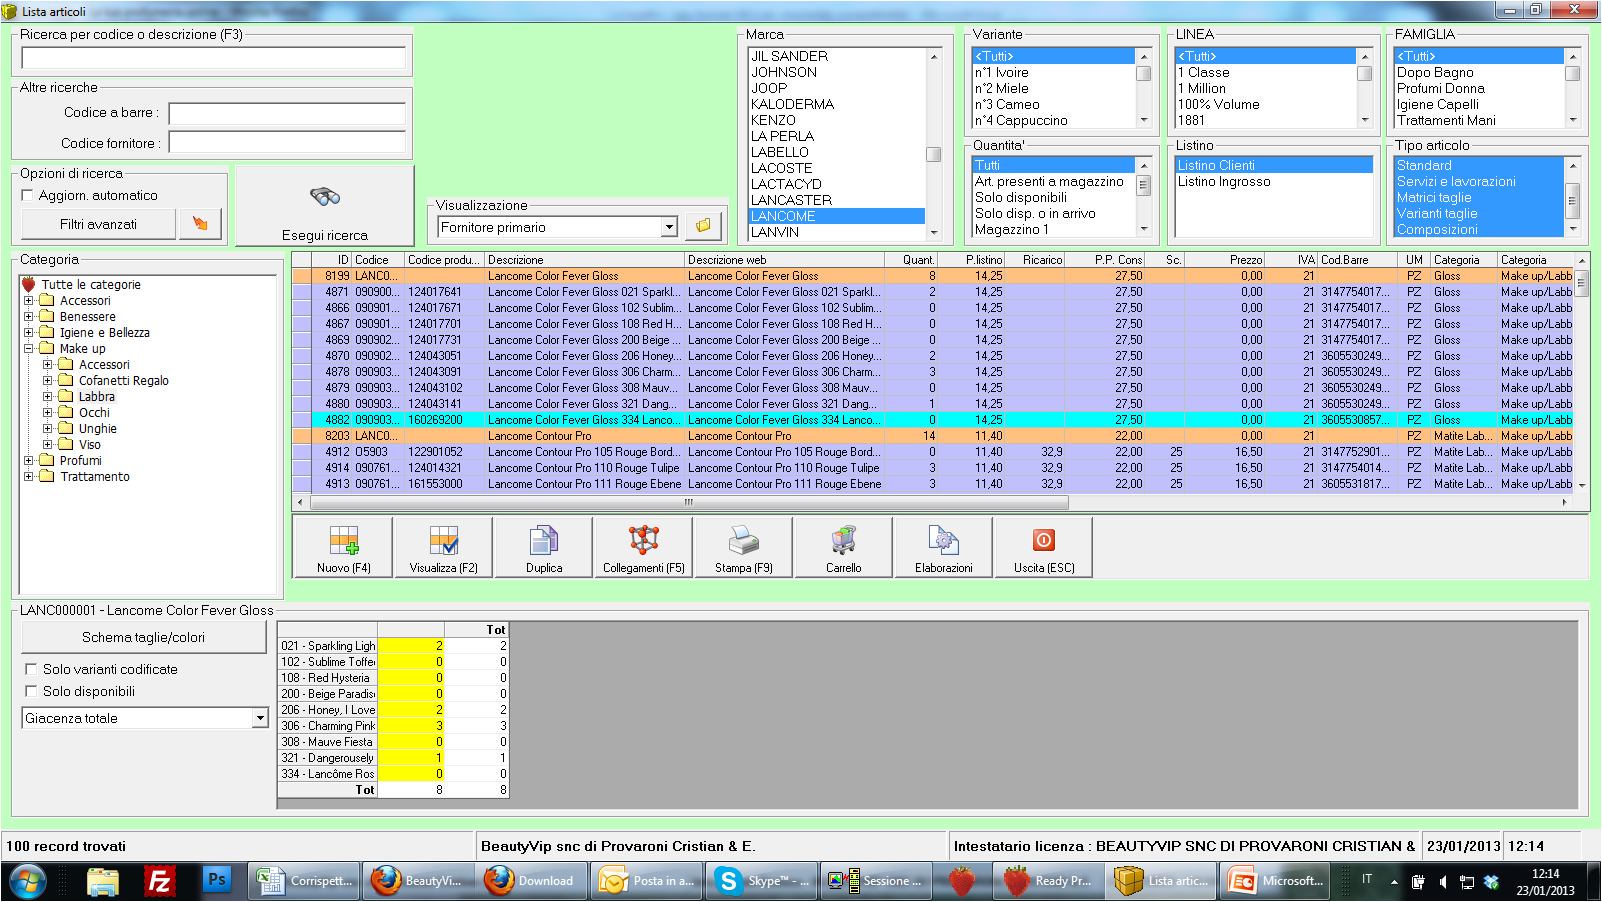Expand the Accessori top-level category
The width and height of the screenshot is (1602, 902).
29,300
